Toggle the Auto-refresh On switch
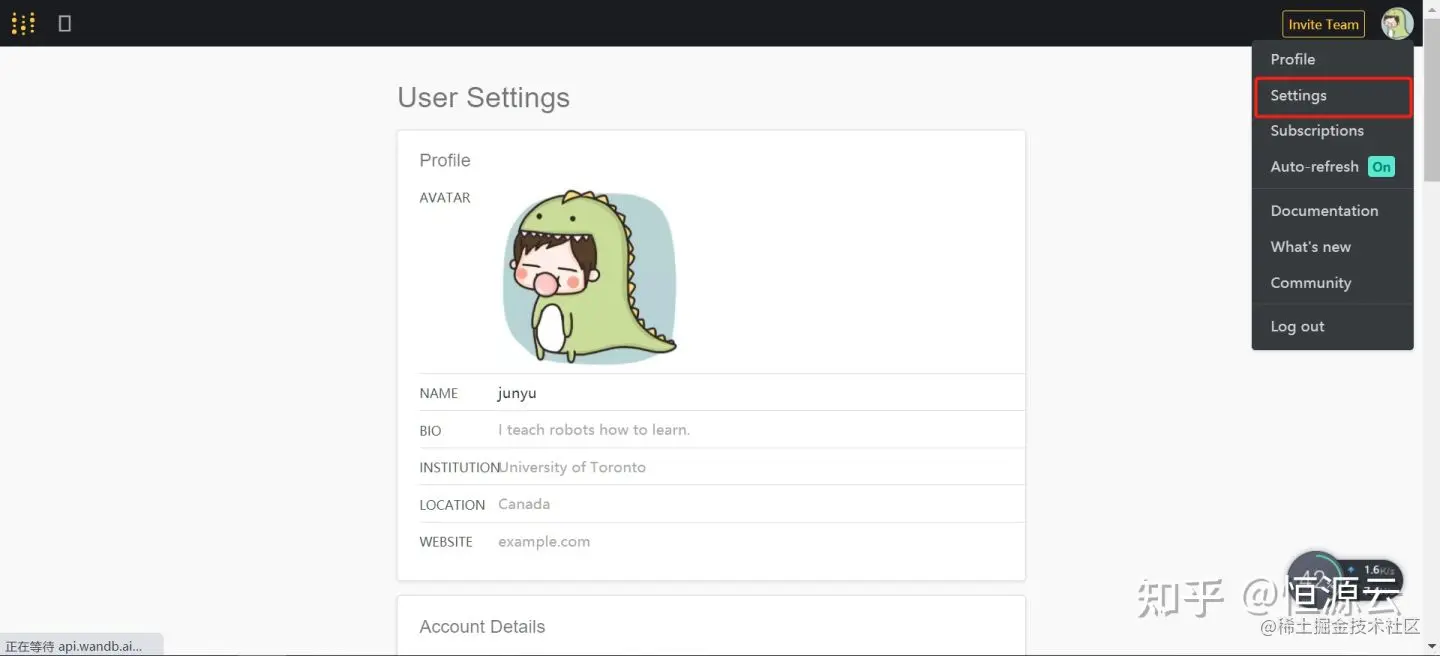The height and width of the screenshot is (656, 1440). coord(1381,167)
